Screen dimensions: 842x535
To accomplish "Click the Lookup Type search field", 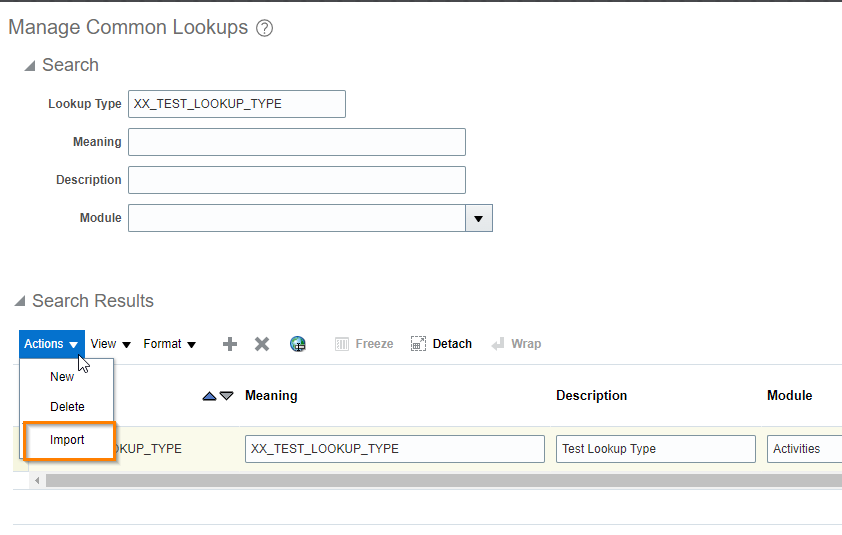I will [x=237, y=104].
